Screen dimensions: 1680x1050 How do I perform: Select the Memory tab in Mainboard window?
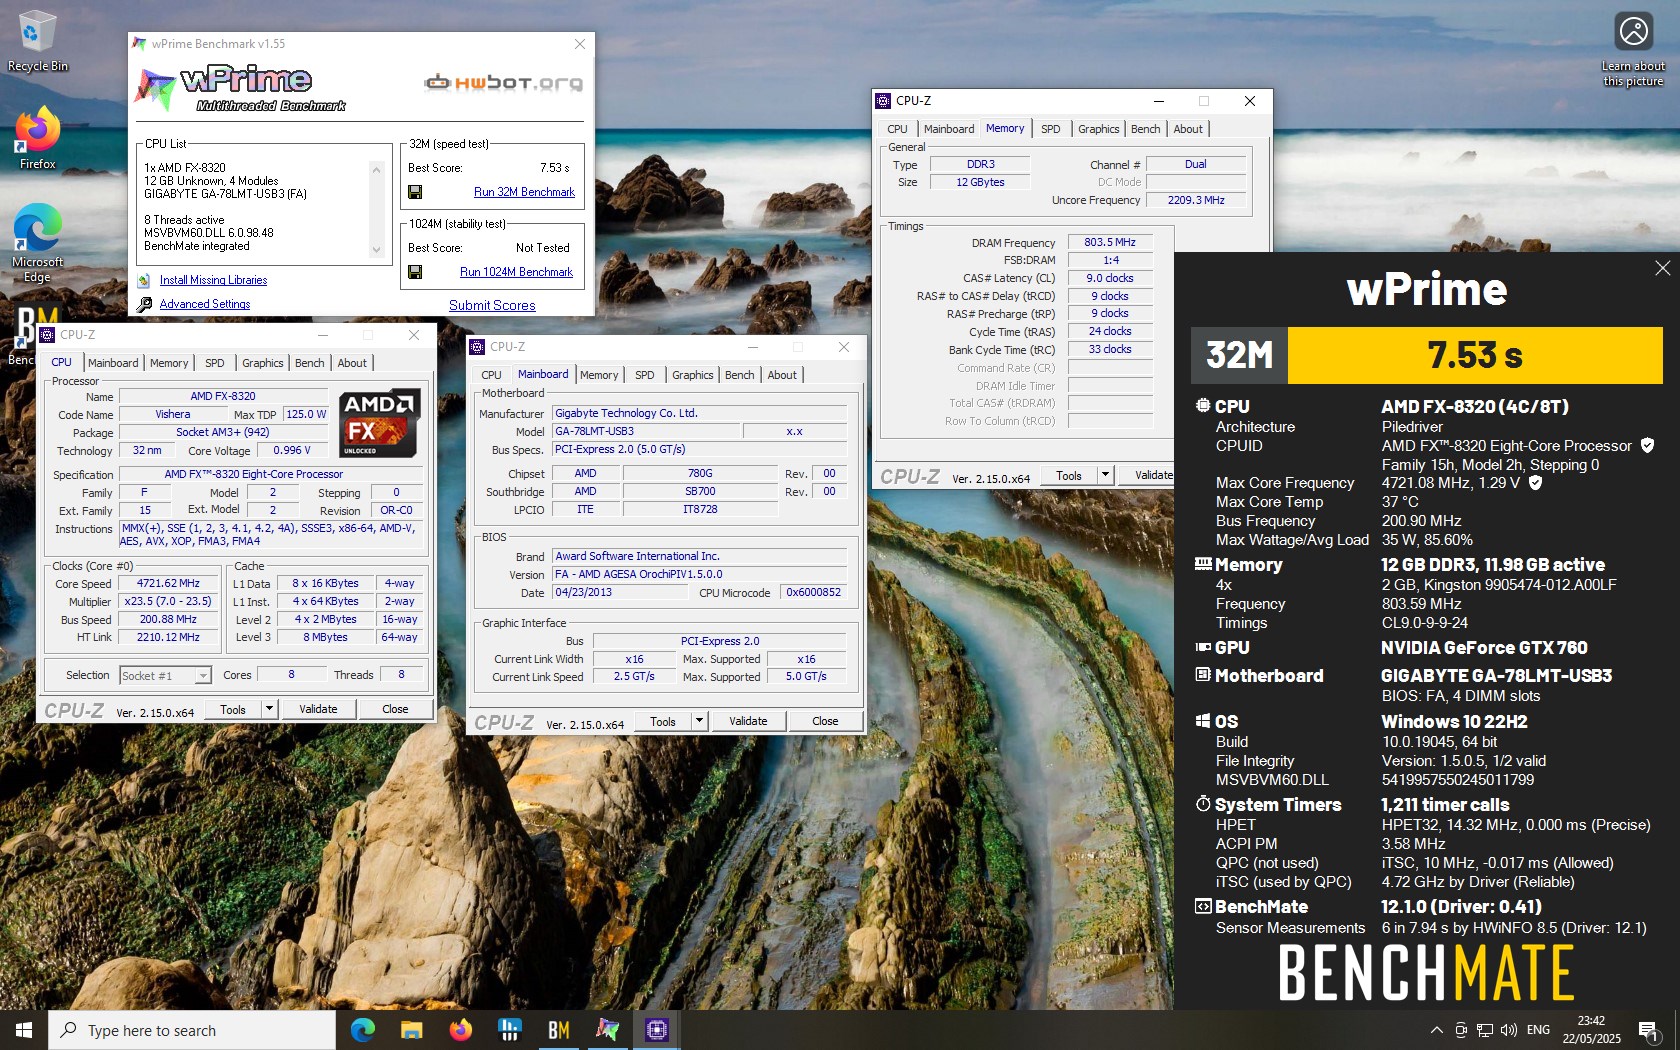pos(599,375)
